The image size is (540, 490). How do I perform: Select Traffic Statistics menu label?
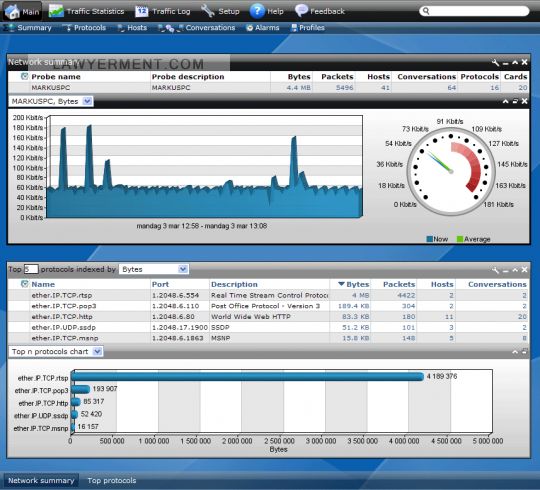(x=95, y=11)
